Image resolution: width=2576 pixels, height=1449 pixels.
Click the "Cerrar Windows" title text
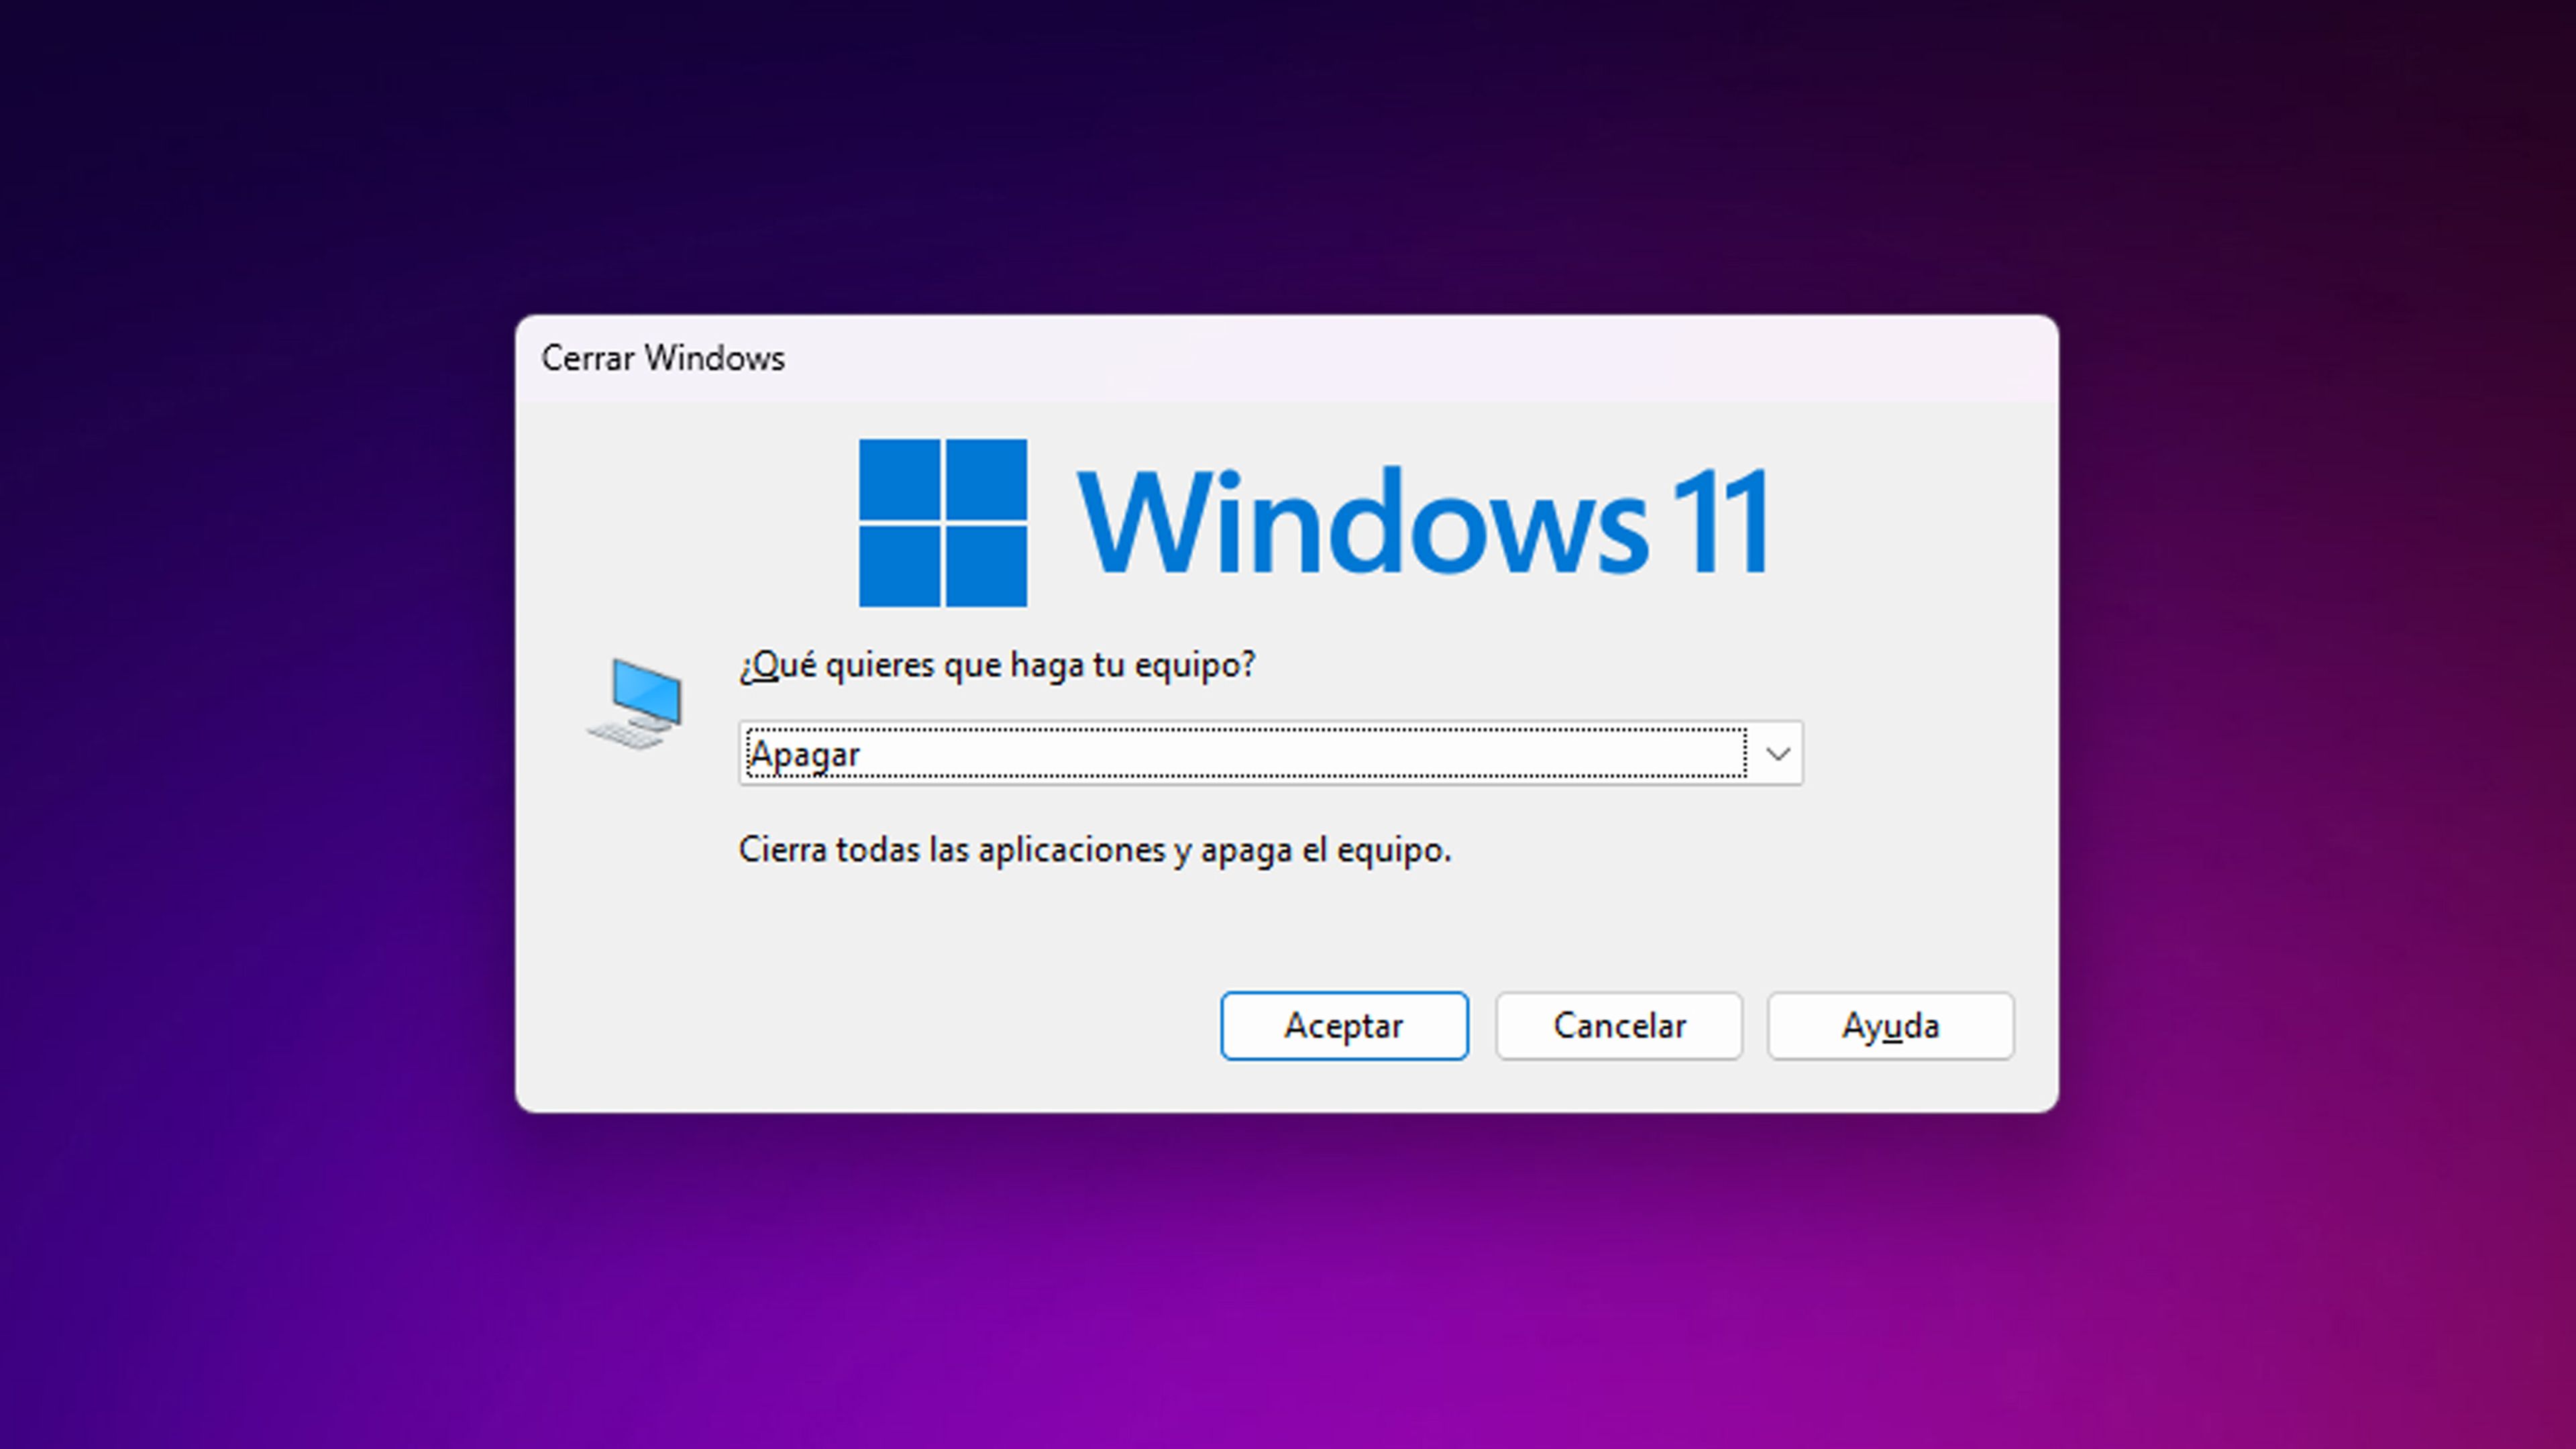coord(663,358)
